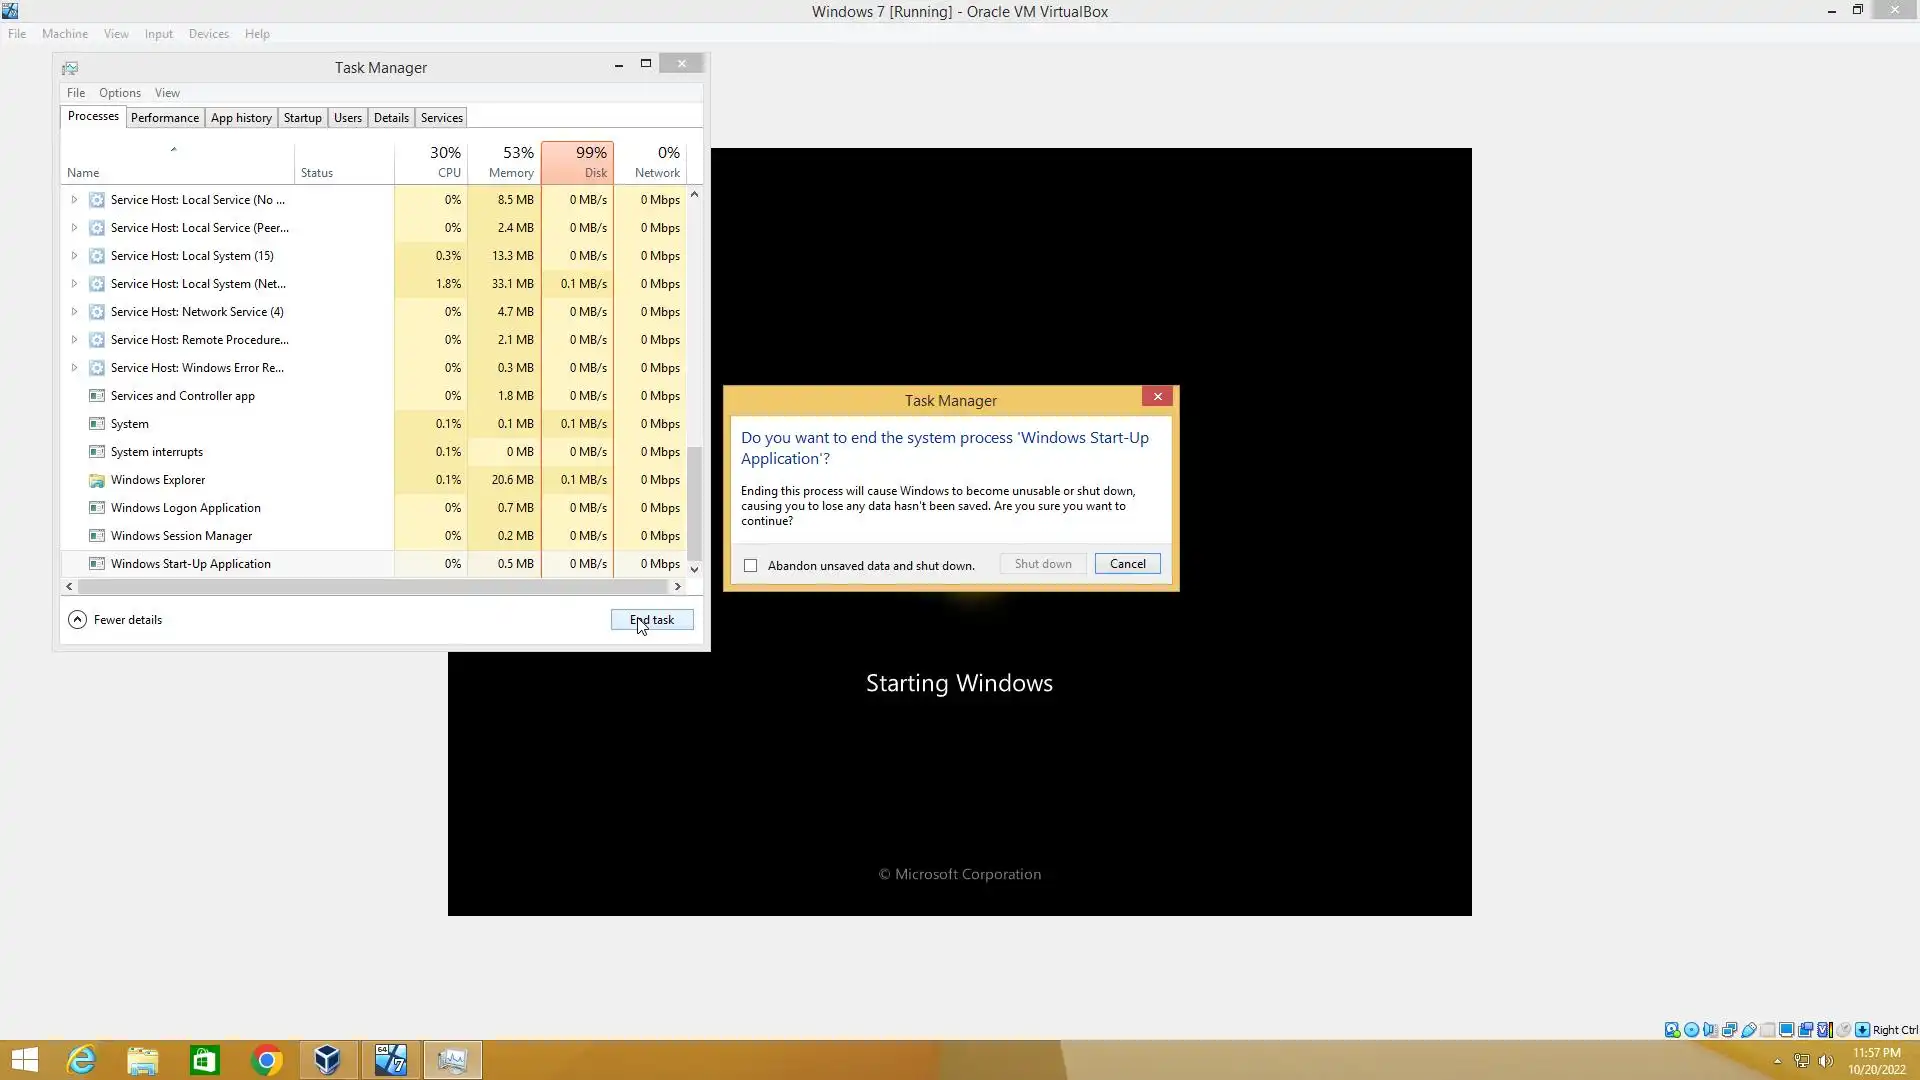The width and height of the screenshot is (1920, 1080).
Task: Open VirtualBox Manager taskbar icon
Action: click(x=327, y=1060)
